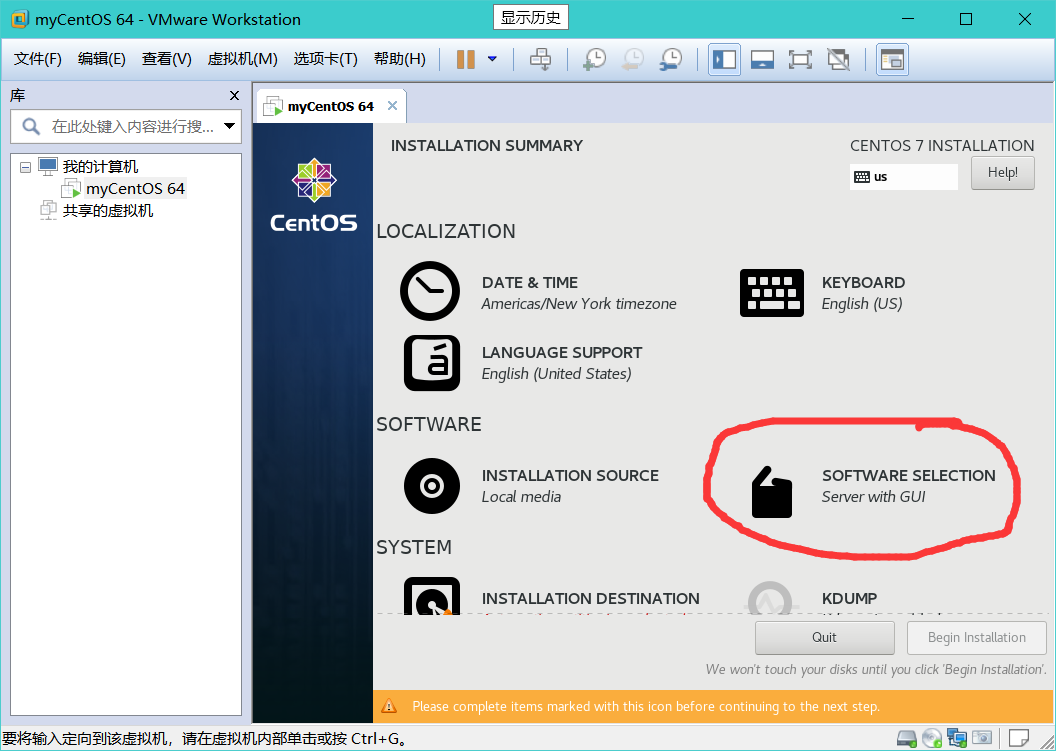Click the network adapter status bar icon
The height and width of the screenshot is (751, 1056).
tap(956, 738)
